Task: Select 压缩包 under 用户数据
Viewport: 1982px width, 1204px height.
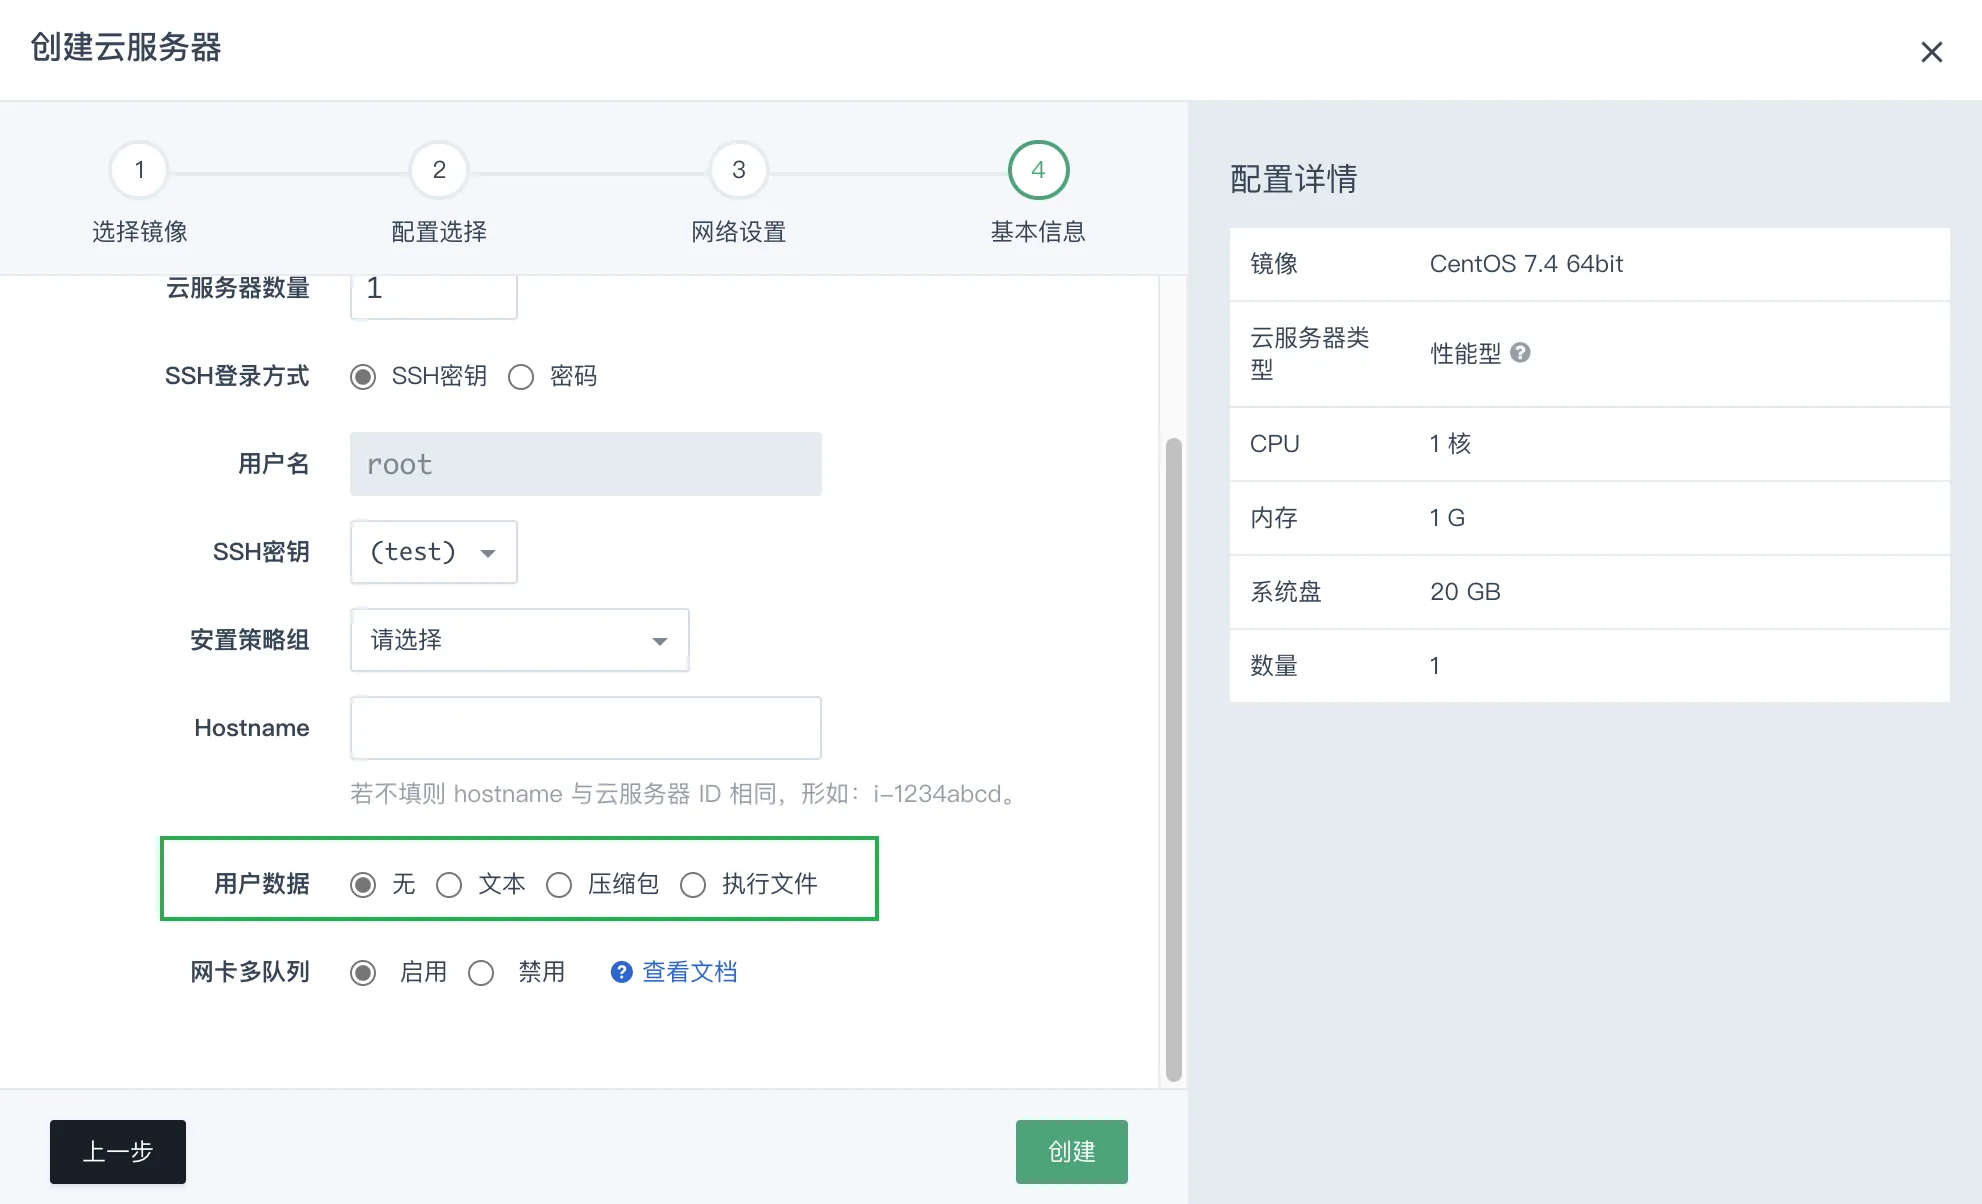Action: pos(559,884)
